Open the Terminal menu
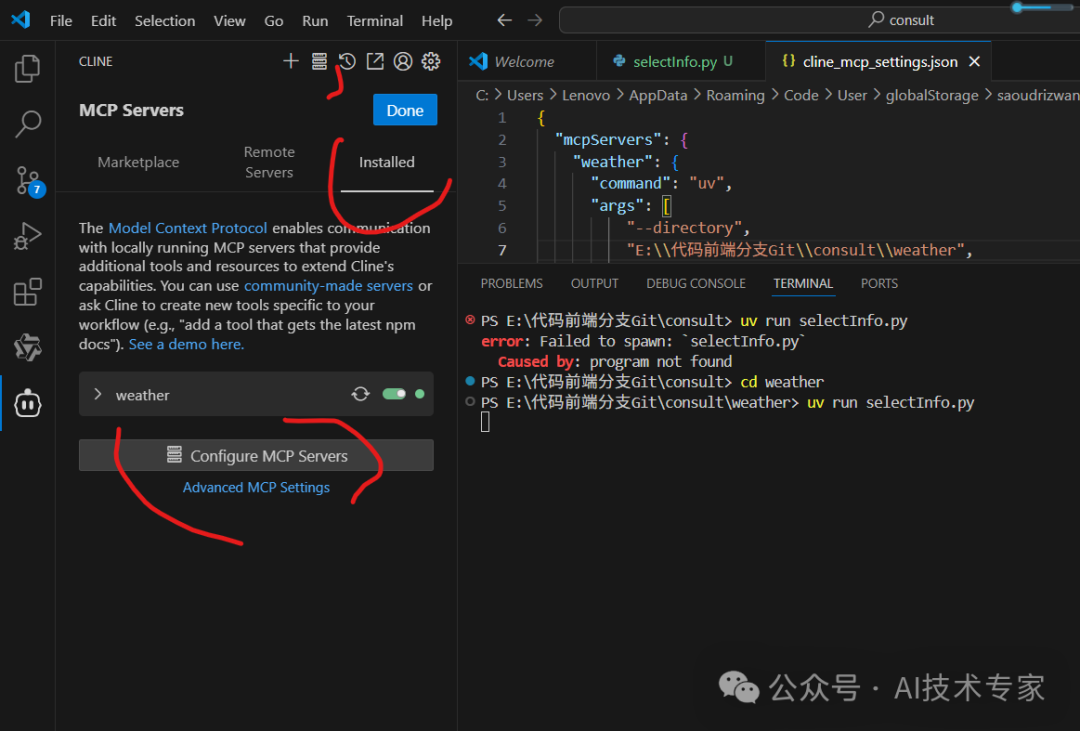 coord(375,21)
